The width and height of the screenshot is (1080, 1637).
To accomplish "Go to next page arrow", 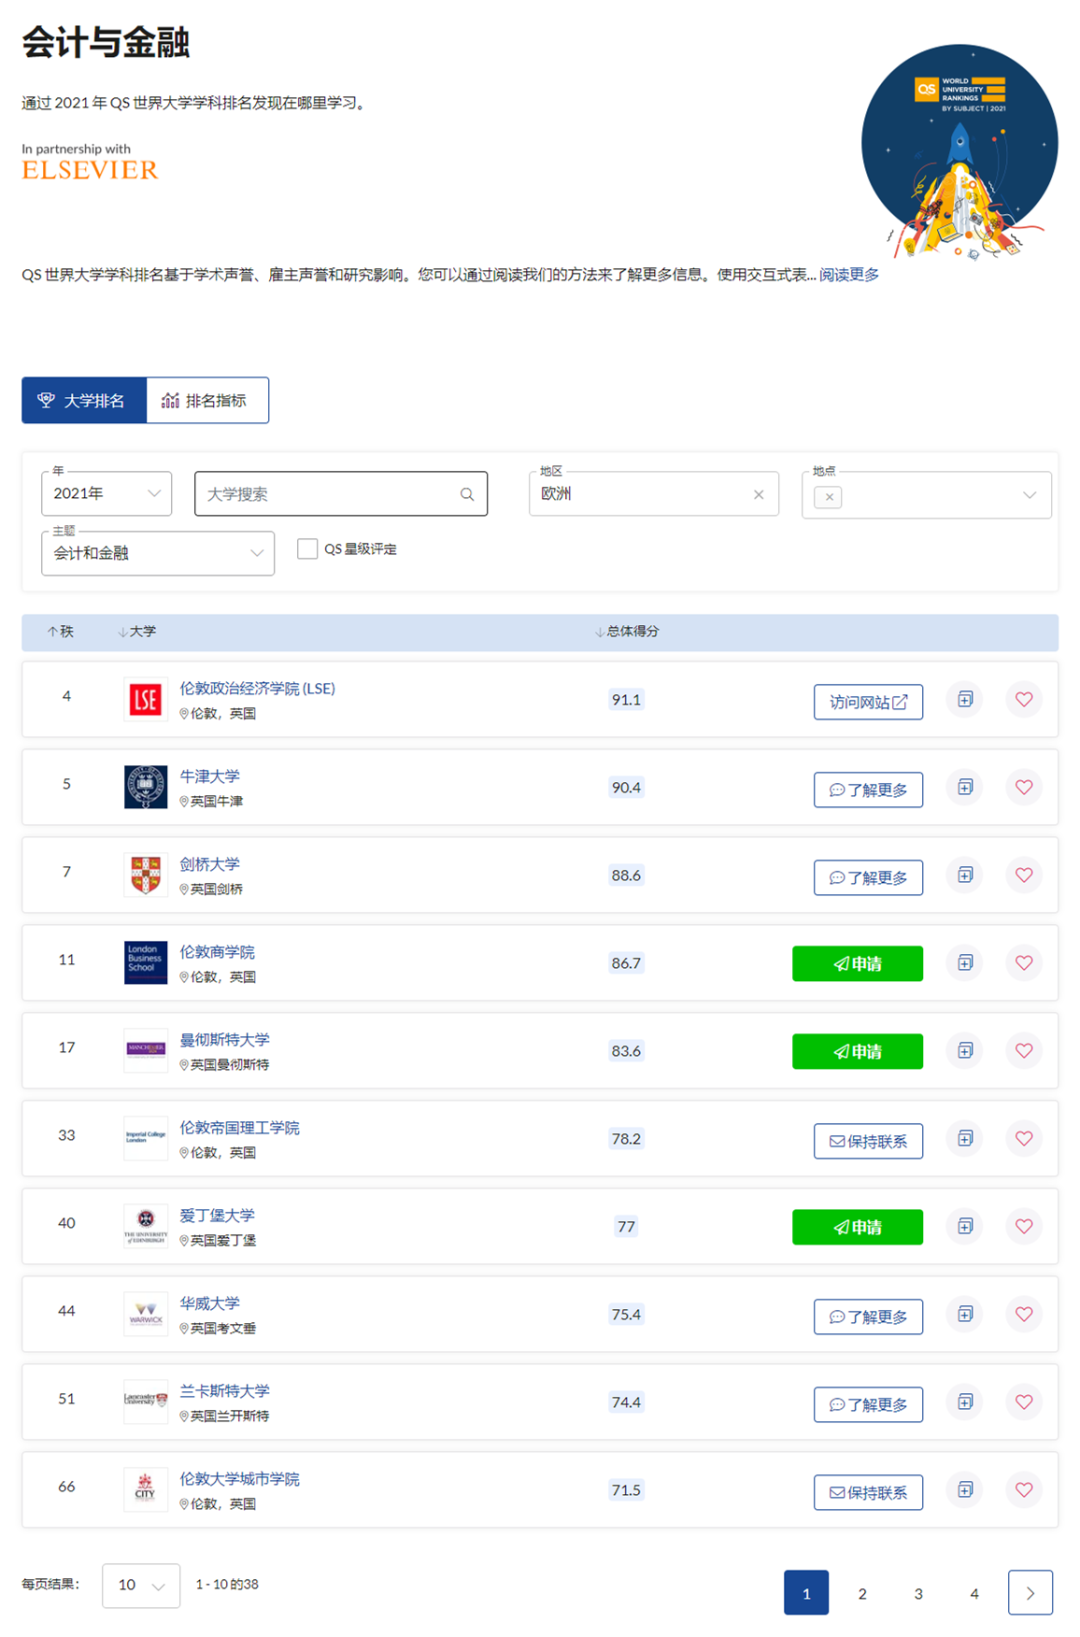I will 1030,1593.
